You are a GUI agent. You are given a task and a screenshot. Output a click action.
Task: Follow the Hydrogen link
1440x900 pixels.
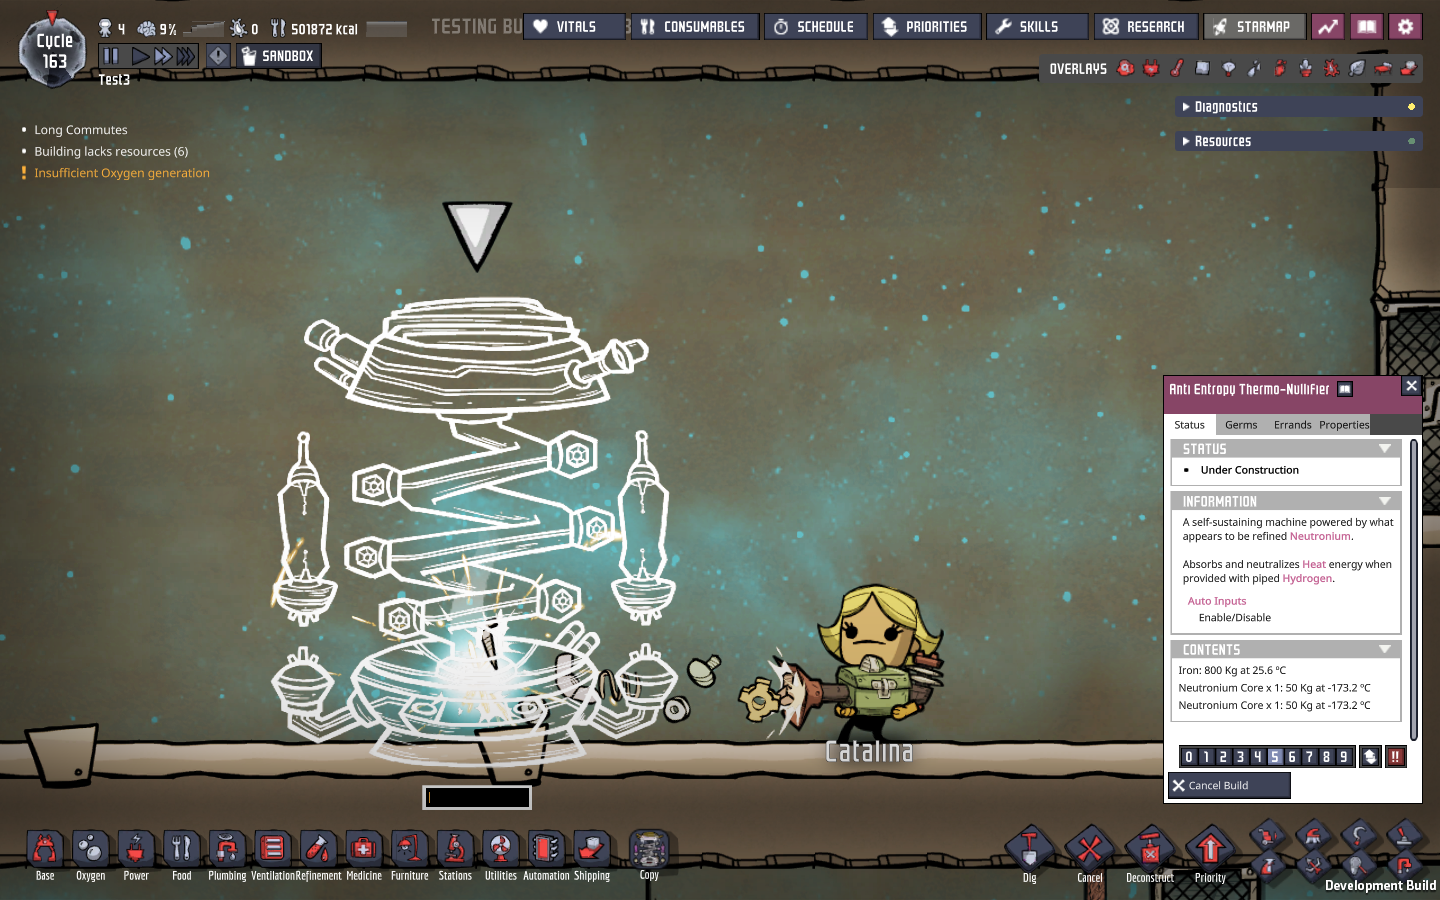[1307, 579]
